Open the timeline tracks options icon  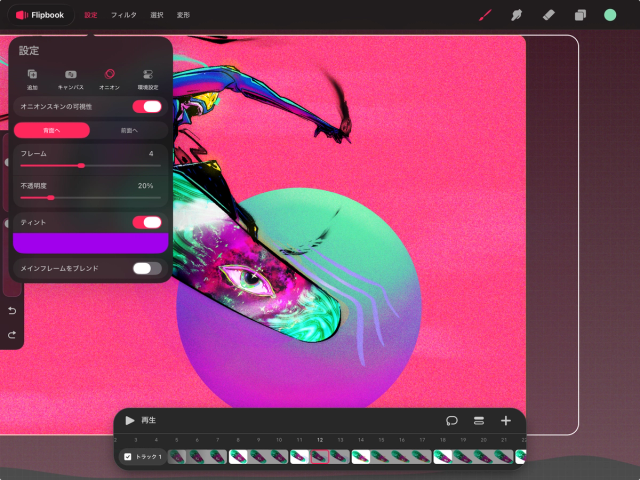pos(479,420)
